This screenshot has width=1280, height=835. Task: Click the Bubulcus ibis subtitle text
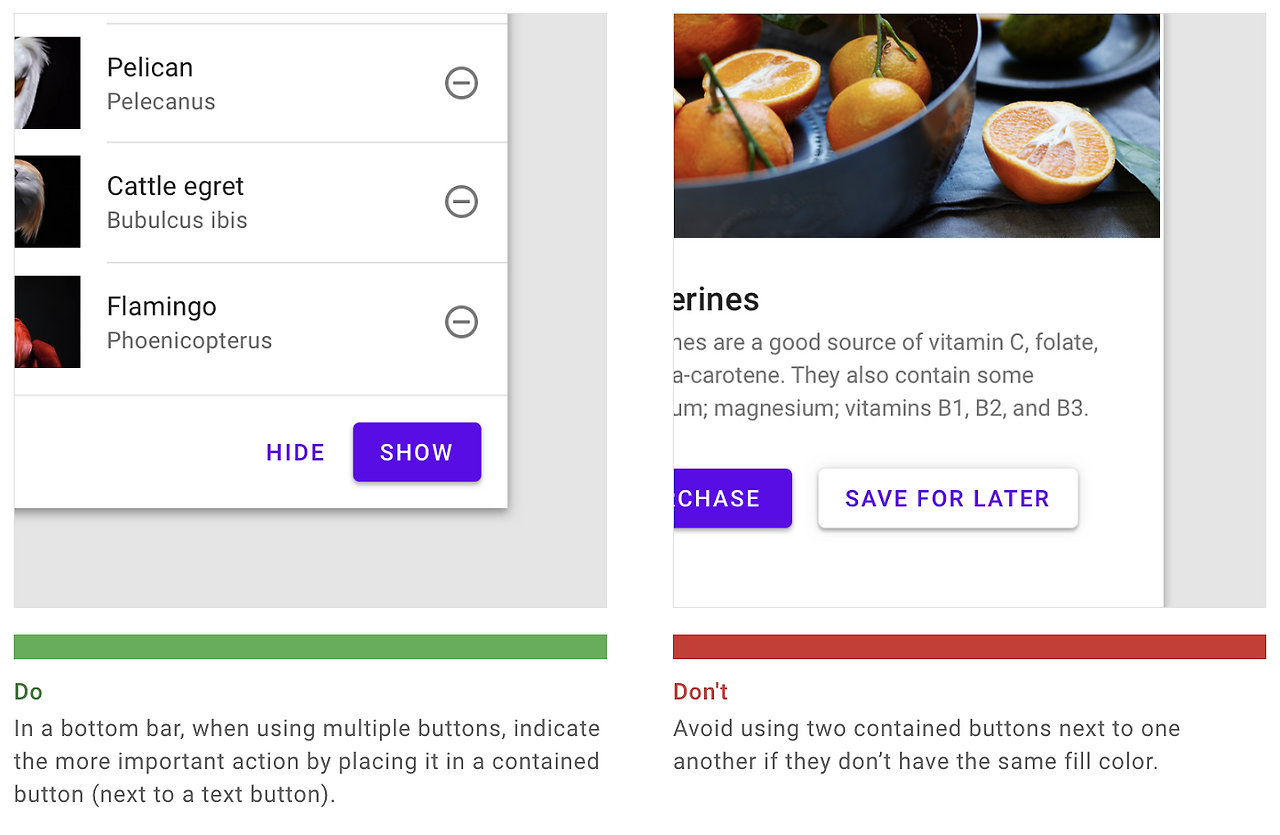(177, 220)
